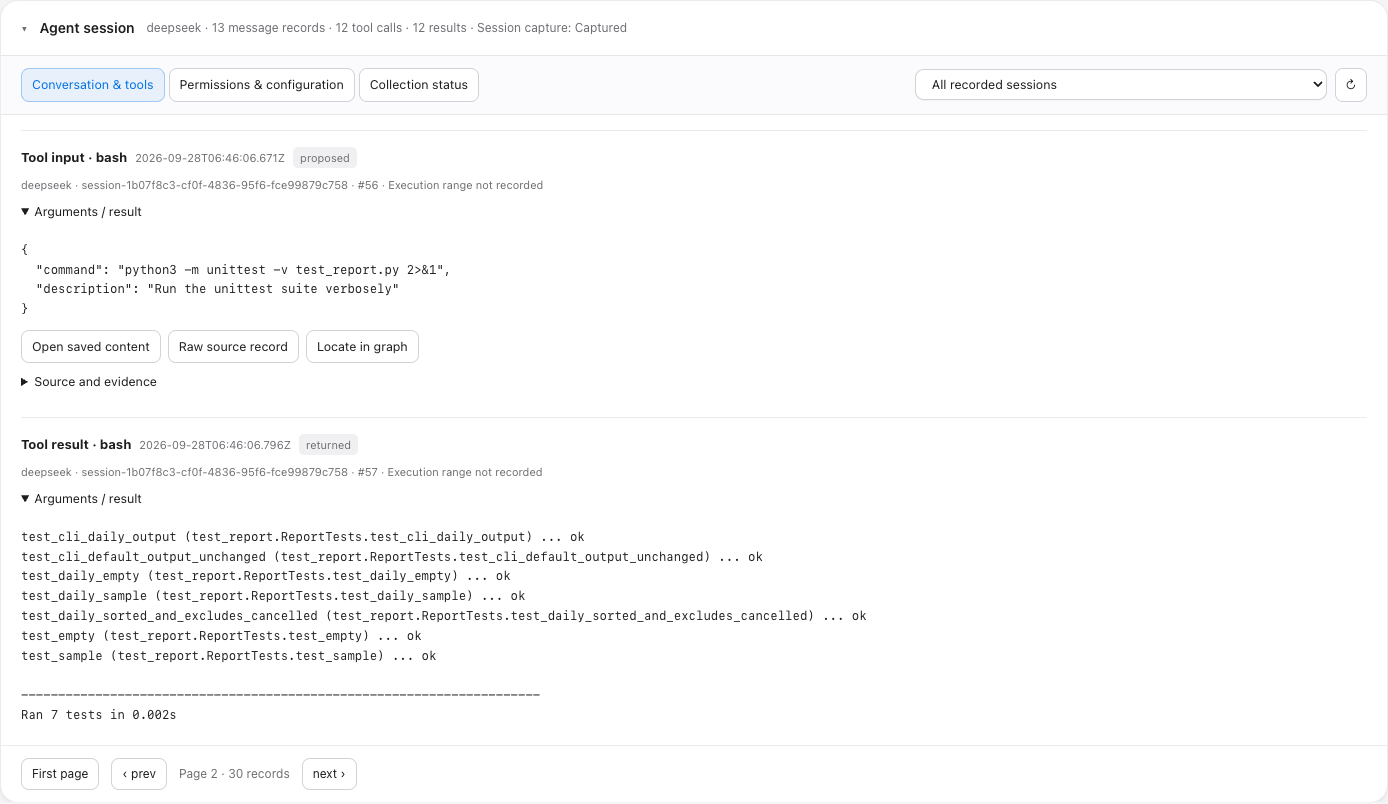Click the test_sample result line
This screenshot has width=1388, height=804.
(x=229, y=656)
